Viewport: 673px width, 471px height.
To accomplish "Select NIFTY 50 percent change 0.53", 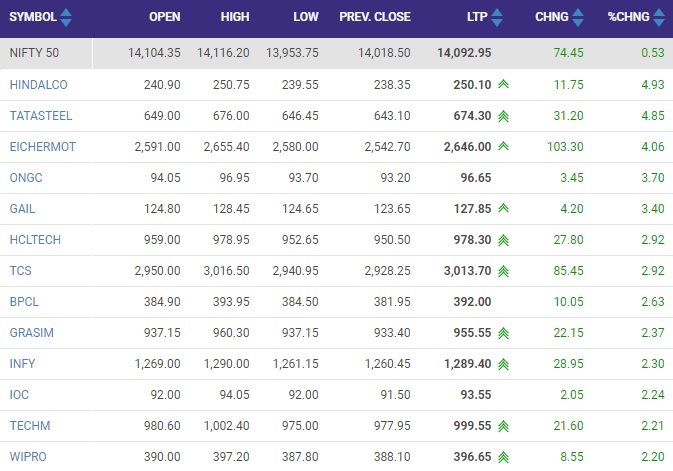I will 653,53.
